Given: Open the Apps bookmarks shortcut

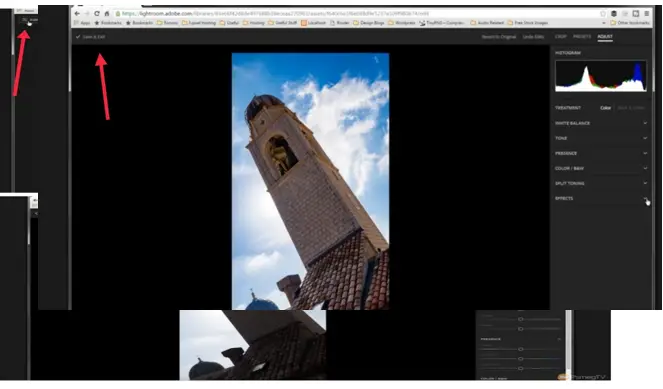Looking at the screenshot, I should pos(82,23).
